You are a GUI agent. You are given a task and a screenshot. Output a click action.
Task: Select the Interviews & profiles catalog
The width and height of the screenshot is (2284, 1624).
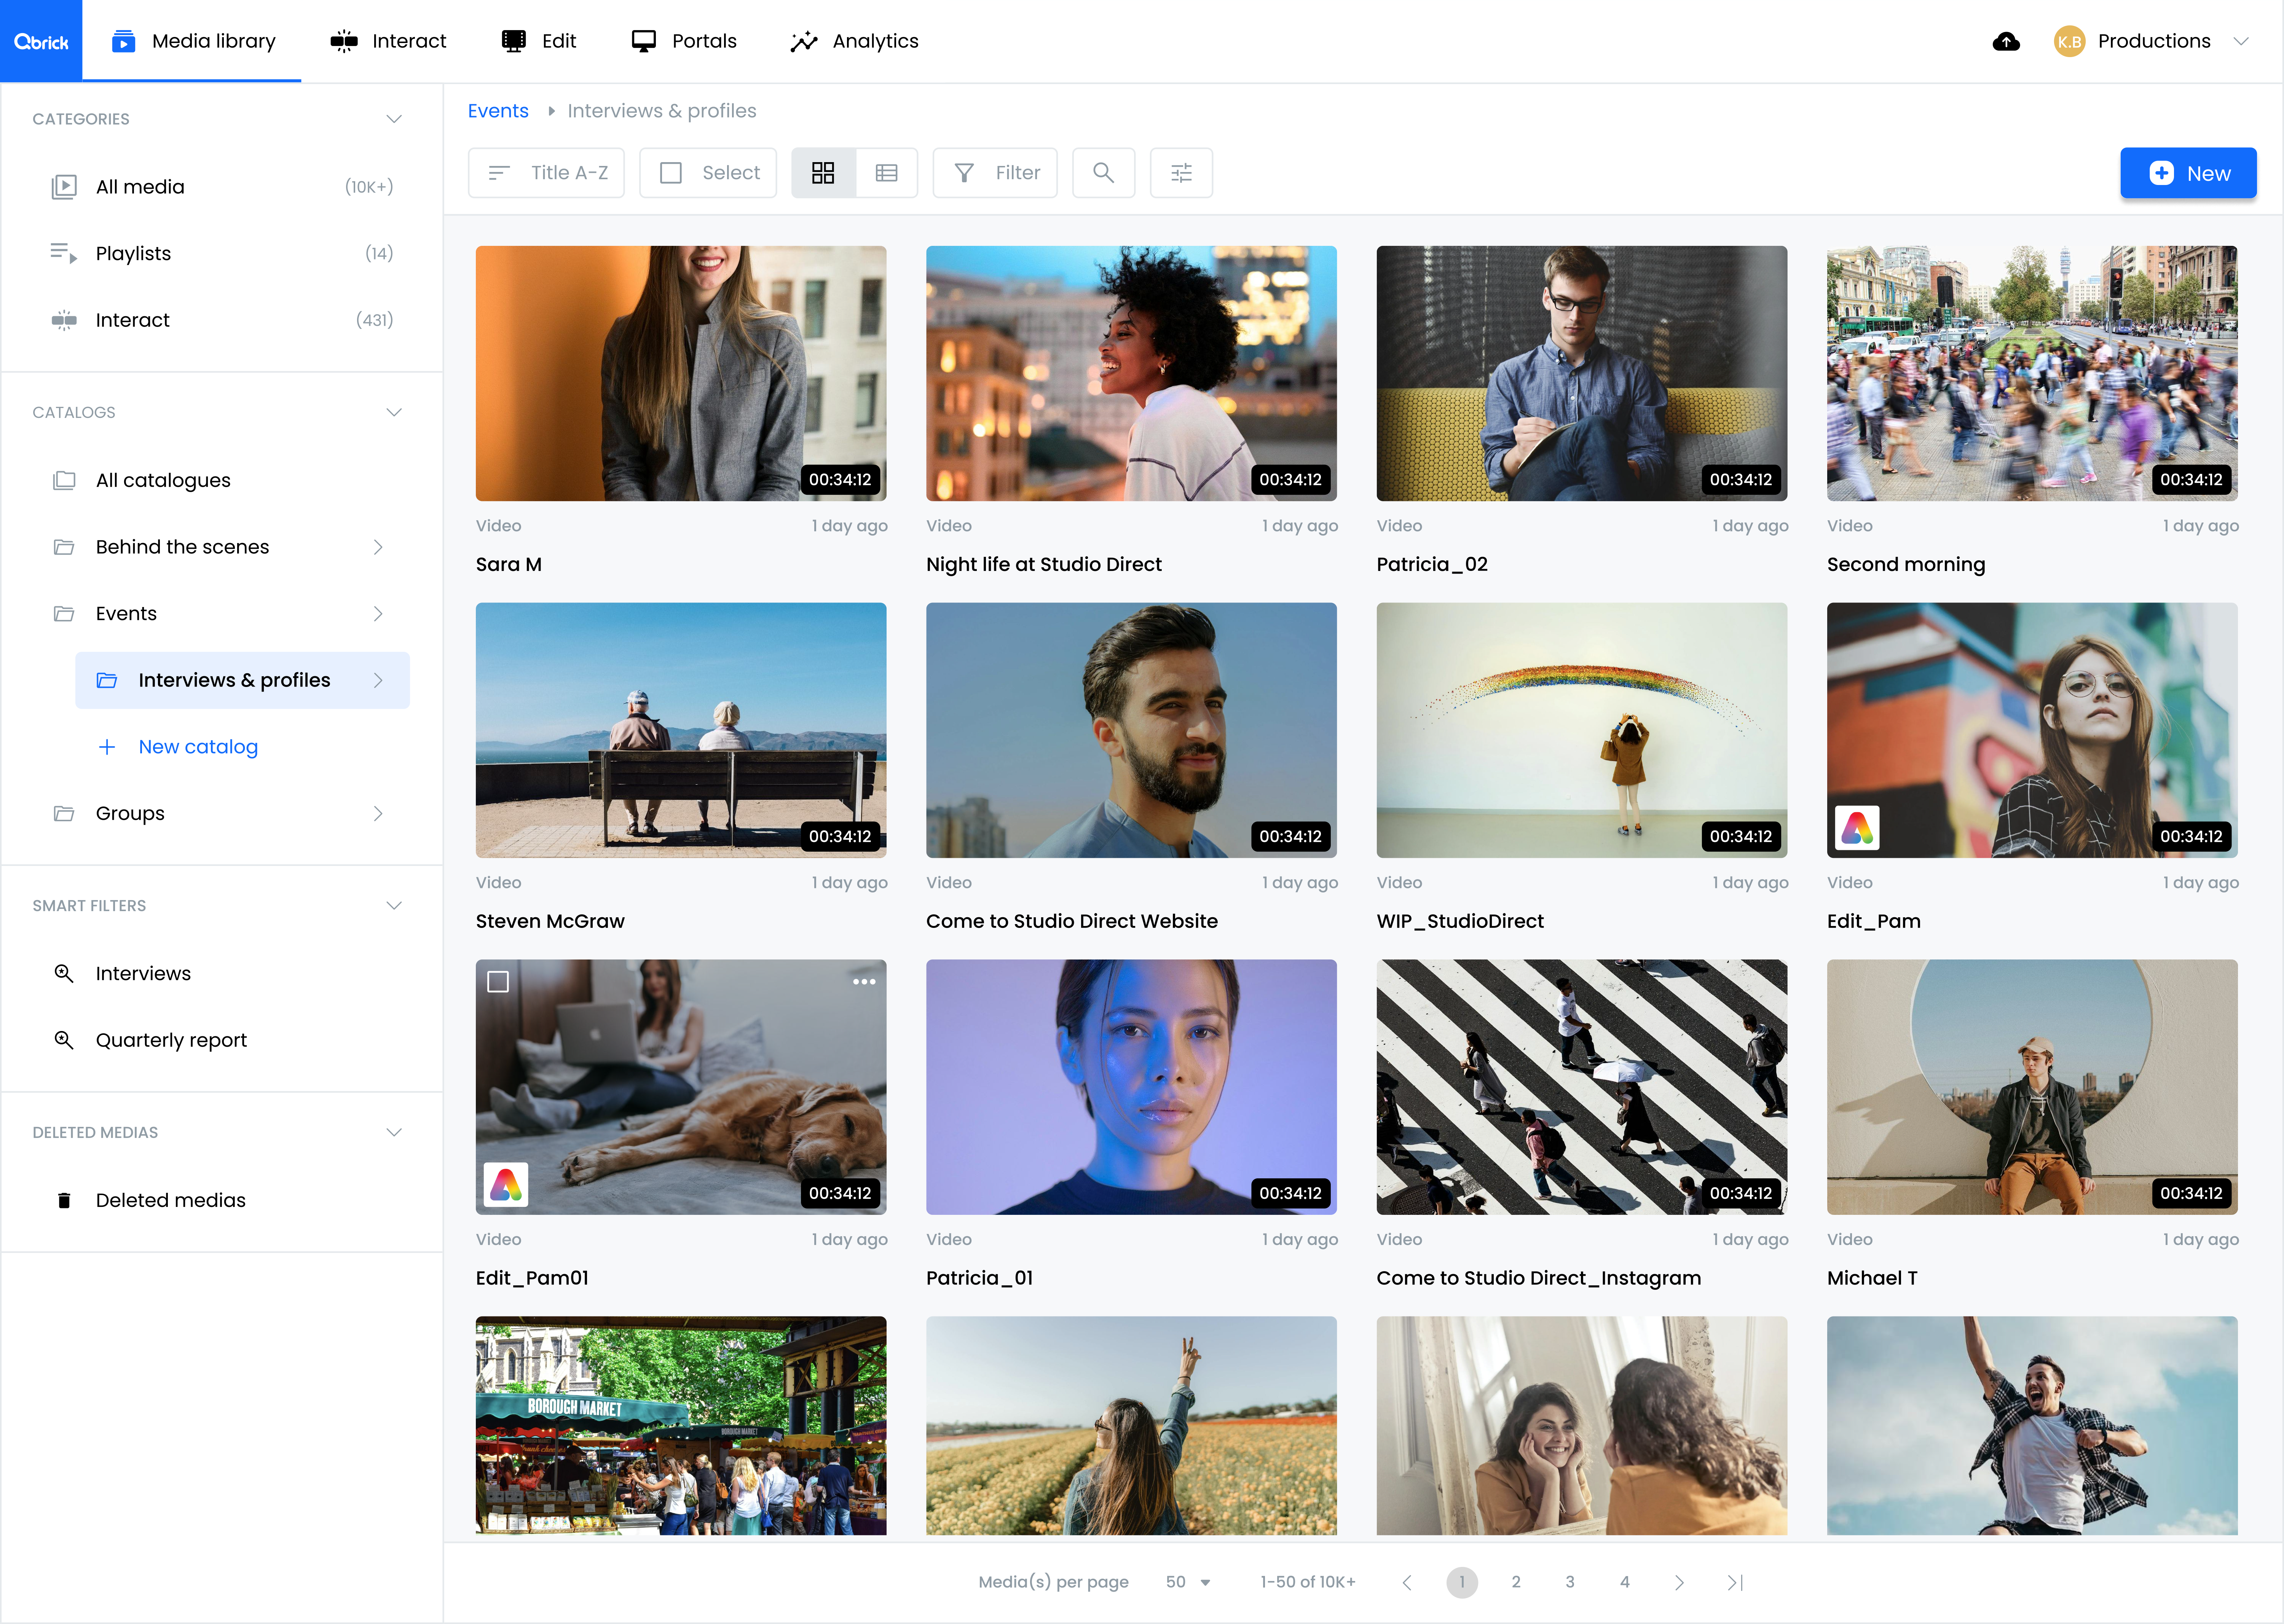[x=242, y=680]
